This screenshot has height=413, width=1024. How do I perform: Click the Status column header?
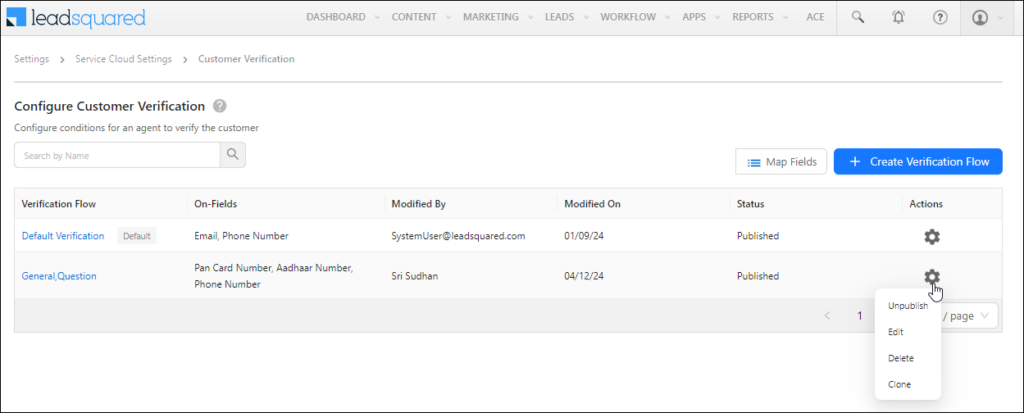[x=750, y=204]
